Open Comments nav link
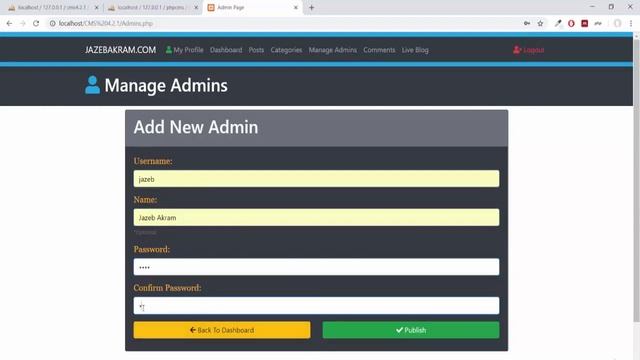The width and height of the screenshot is (640, 360). [379, 50]
